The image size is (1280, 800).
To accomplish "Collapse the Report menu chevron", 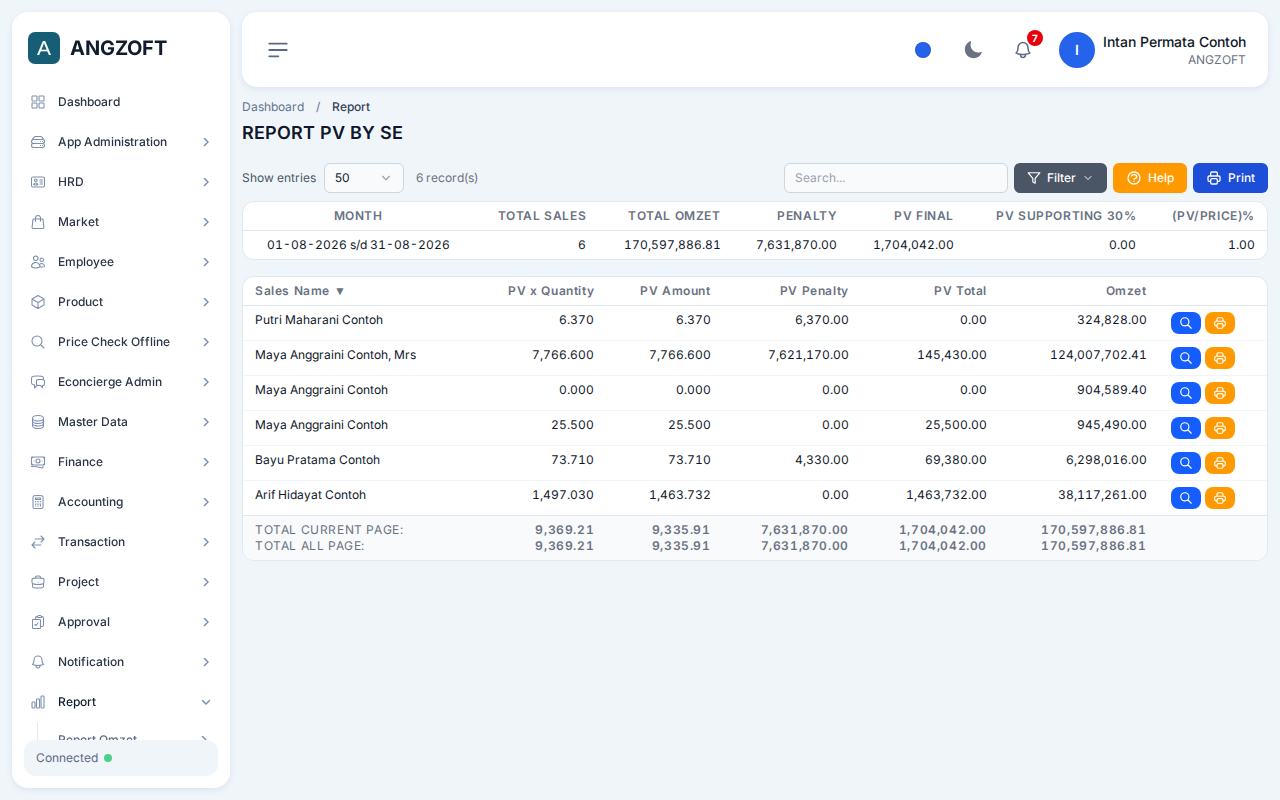I will click(x=206, y=702).
